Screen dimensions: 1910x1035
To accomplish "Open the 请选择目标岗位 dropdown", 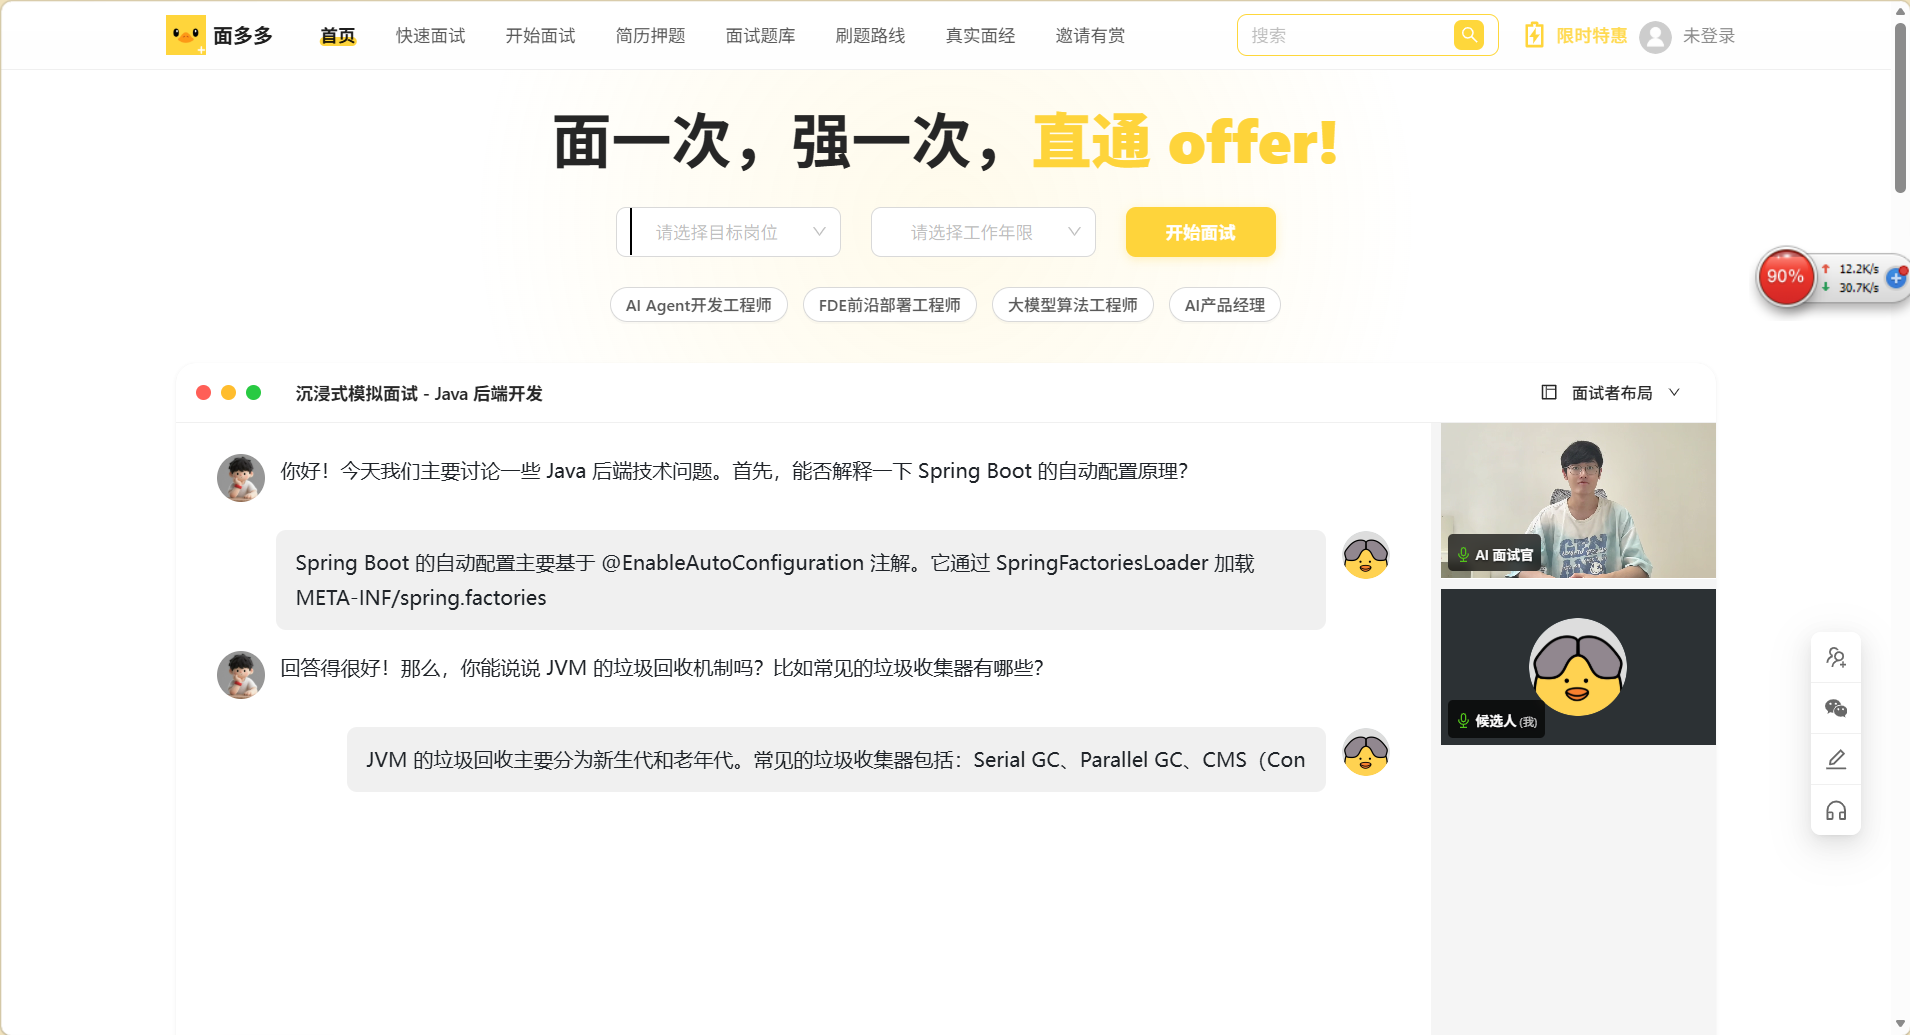I will (x=728, y=232).
